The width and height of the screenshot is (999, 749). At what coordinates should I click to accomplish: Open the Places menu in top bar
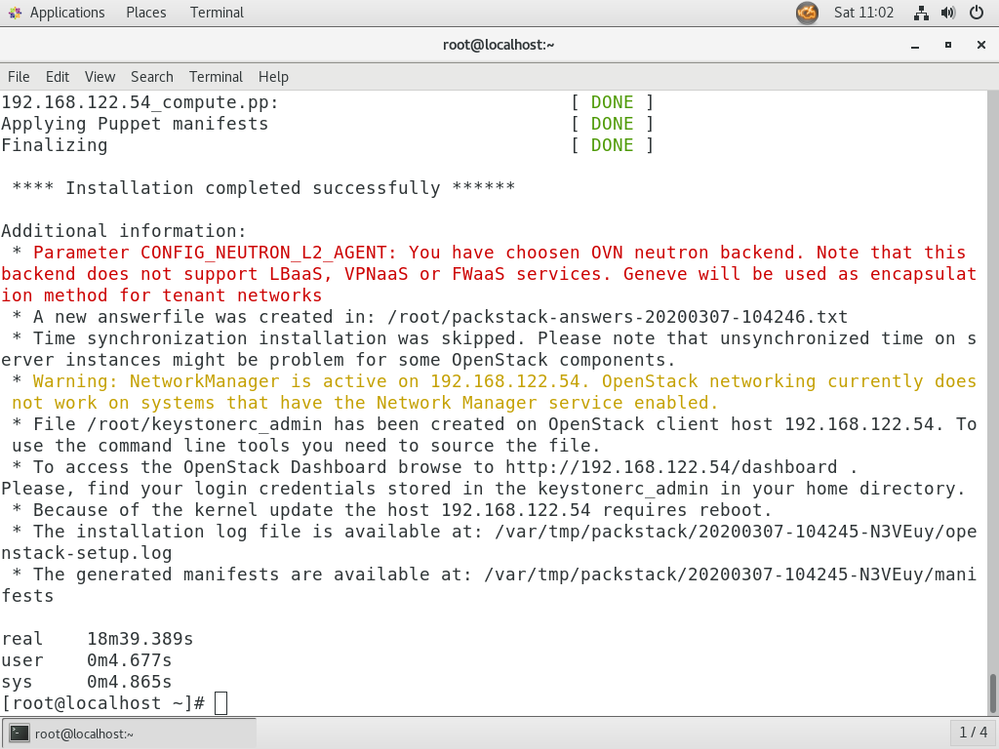(x=146, y=13)
